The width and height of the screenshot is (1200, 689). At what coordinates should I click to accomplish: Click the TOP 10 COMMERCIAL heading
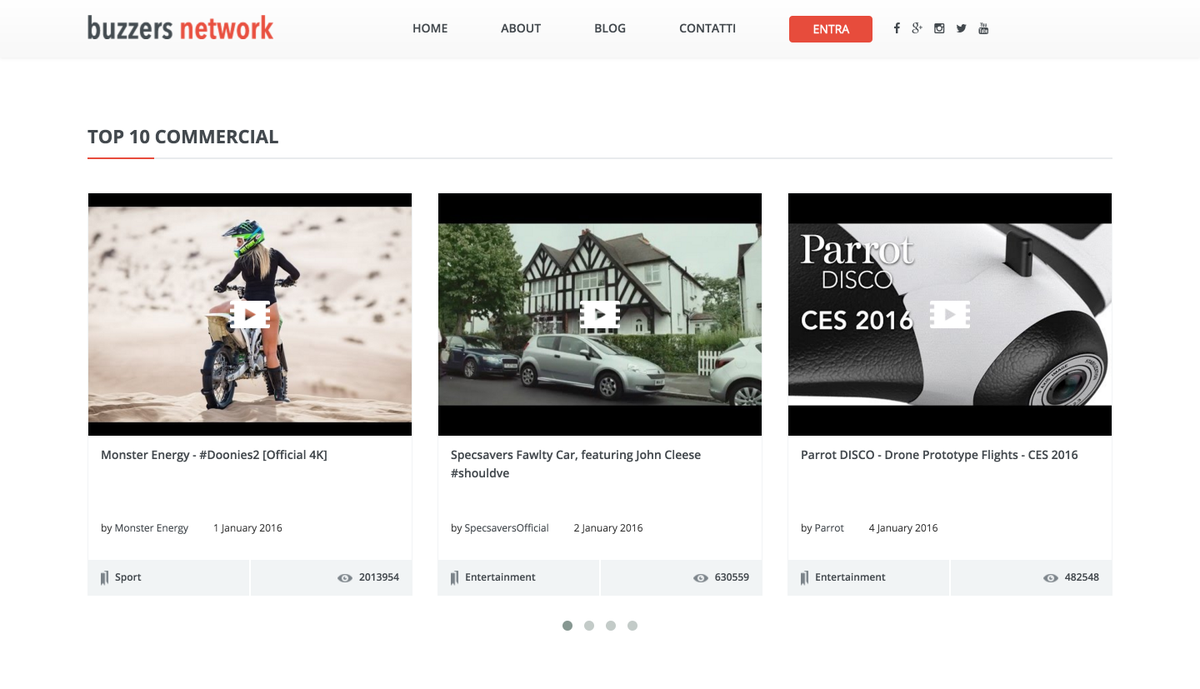click(x=183, y=137)
